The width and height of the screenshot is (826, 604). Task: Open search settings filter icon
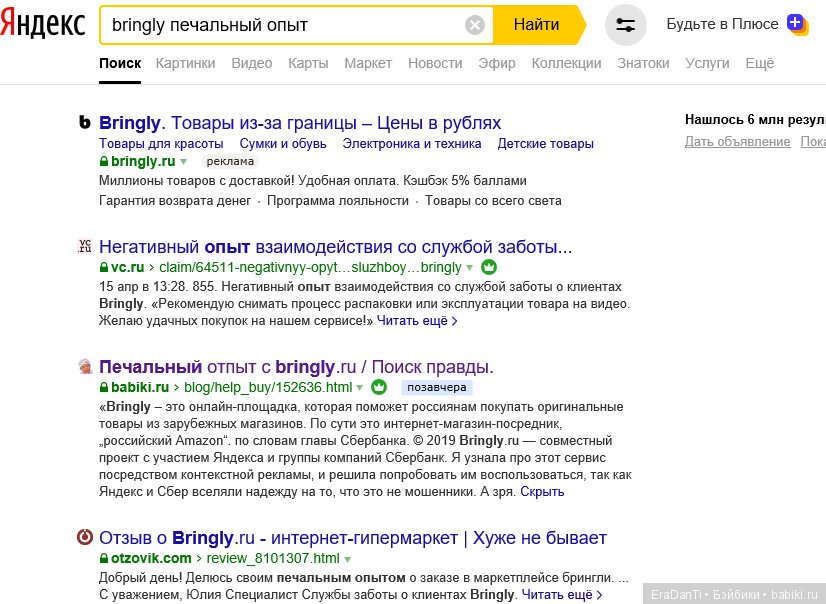[626, 25]
